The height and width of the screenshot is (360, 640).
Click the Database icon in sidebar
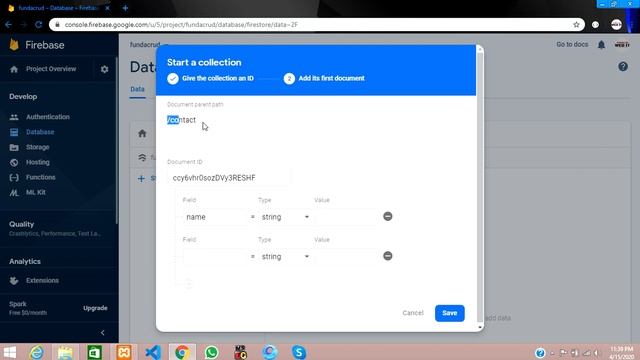point(14,132)
